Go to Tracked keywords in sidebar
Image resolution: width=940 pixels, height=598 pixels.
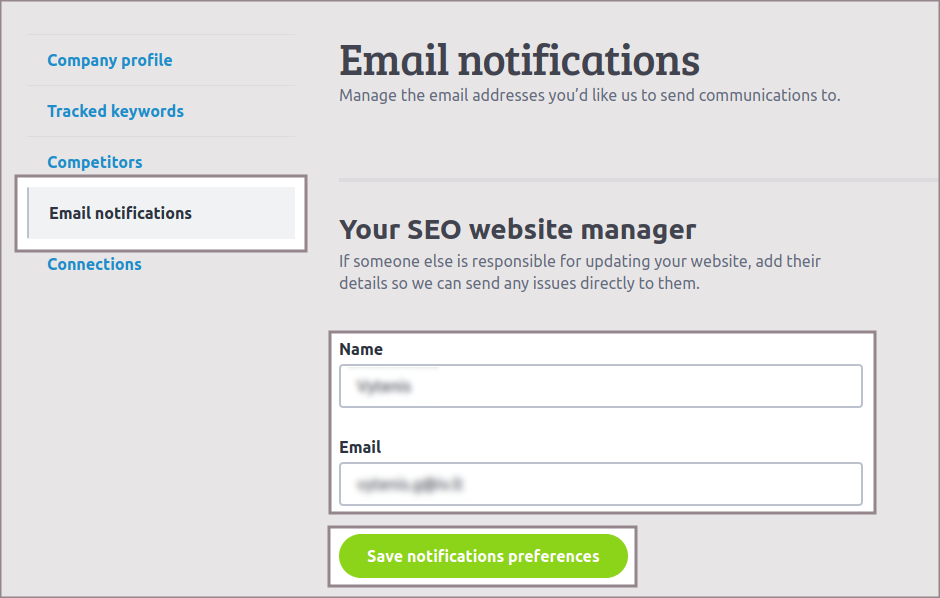(115, 111)
